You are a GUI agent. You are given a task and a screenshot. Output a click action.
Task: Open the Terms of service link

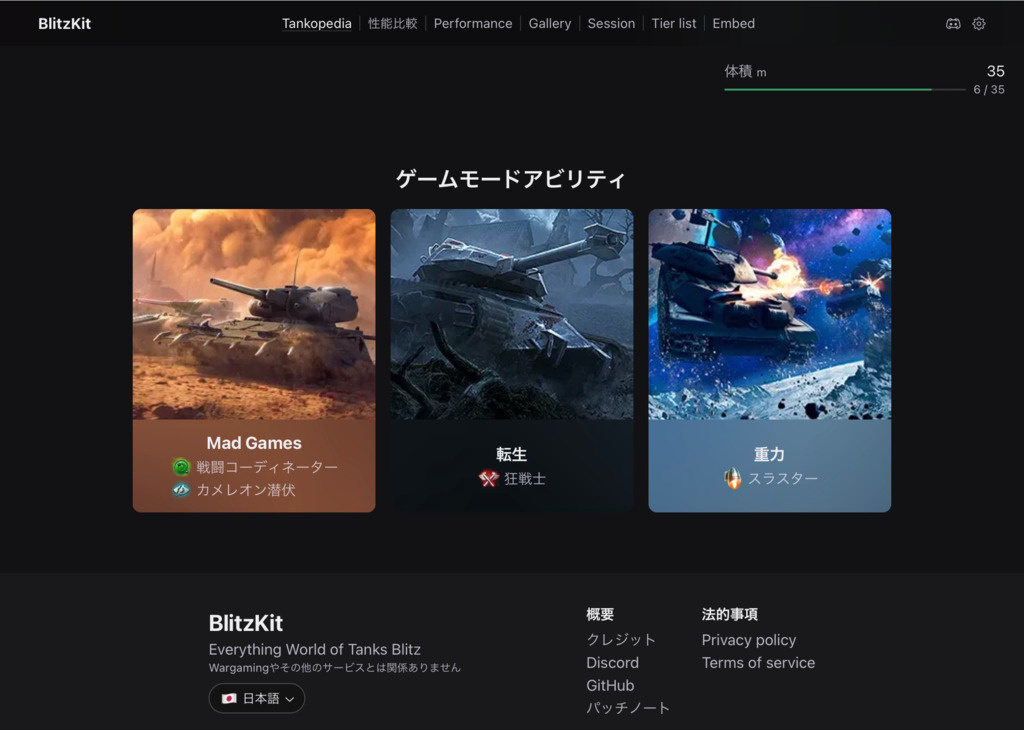point(758,663)
